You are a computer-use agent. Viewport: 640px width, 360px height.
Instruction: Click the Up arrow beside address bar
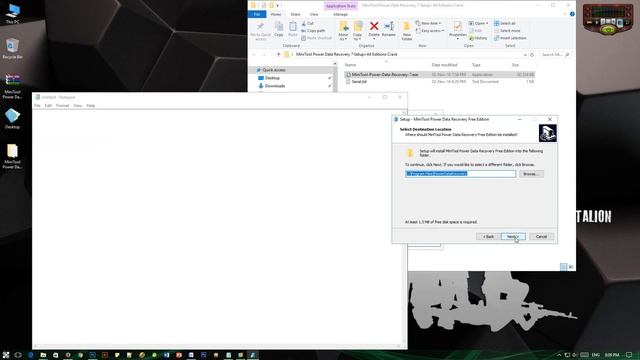[x=278, y=54]
